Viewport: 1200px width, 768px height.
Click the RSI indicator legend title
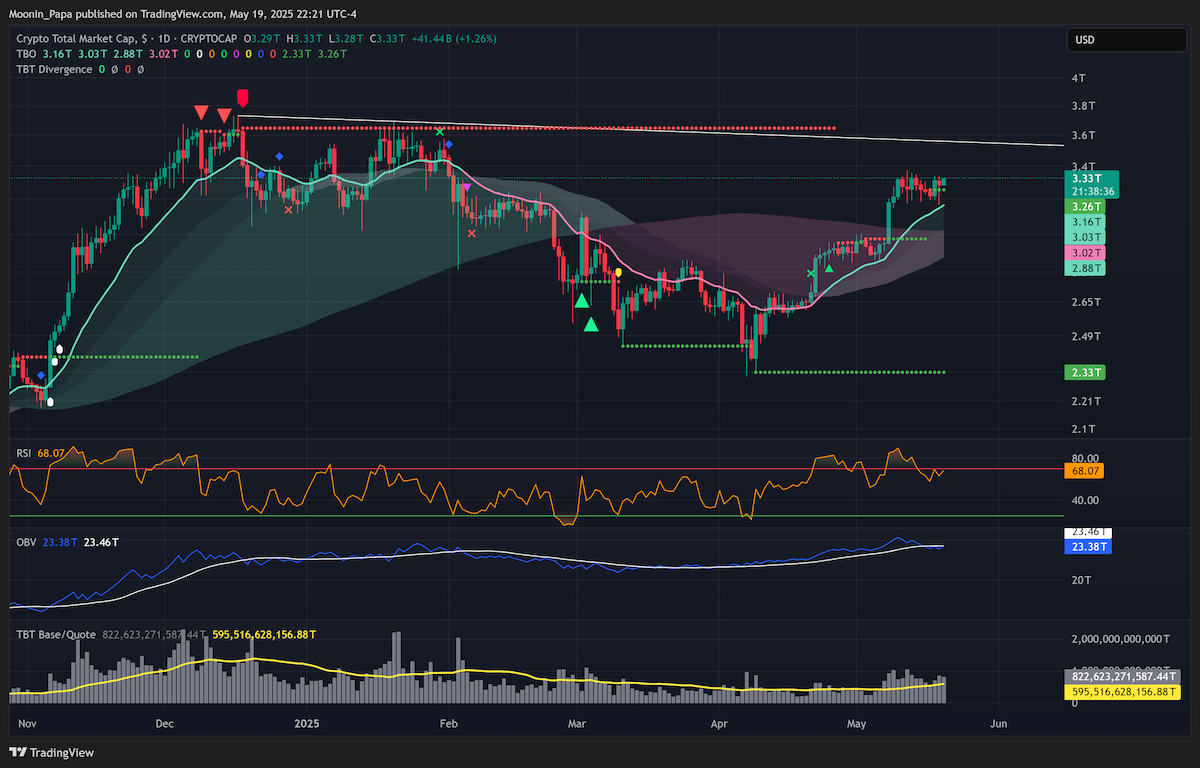[x=24, y=453]
